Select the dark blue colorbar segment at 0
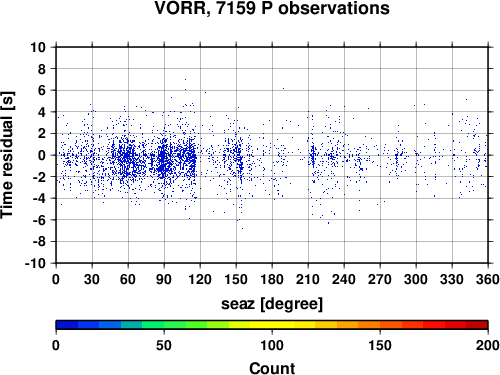Viewport: 500px width, 375px height. coord(67,325)
